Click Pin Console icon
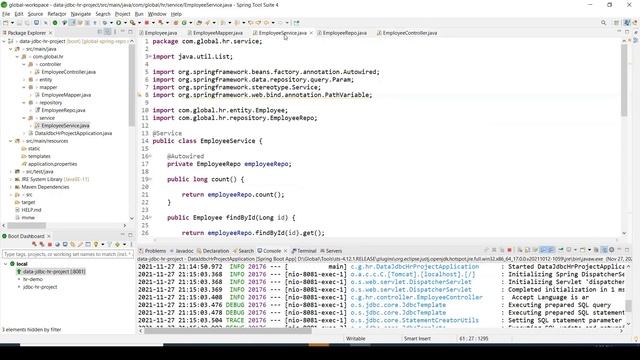 561,250
